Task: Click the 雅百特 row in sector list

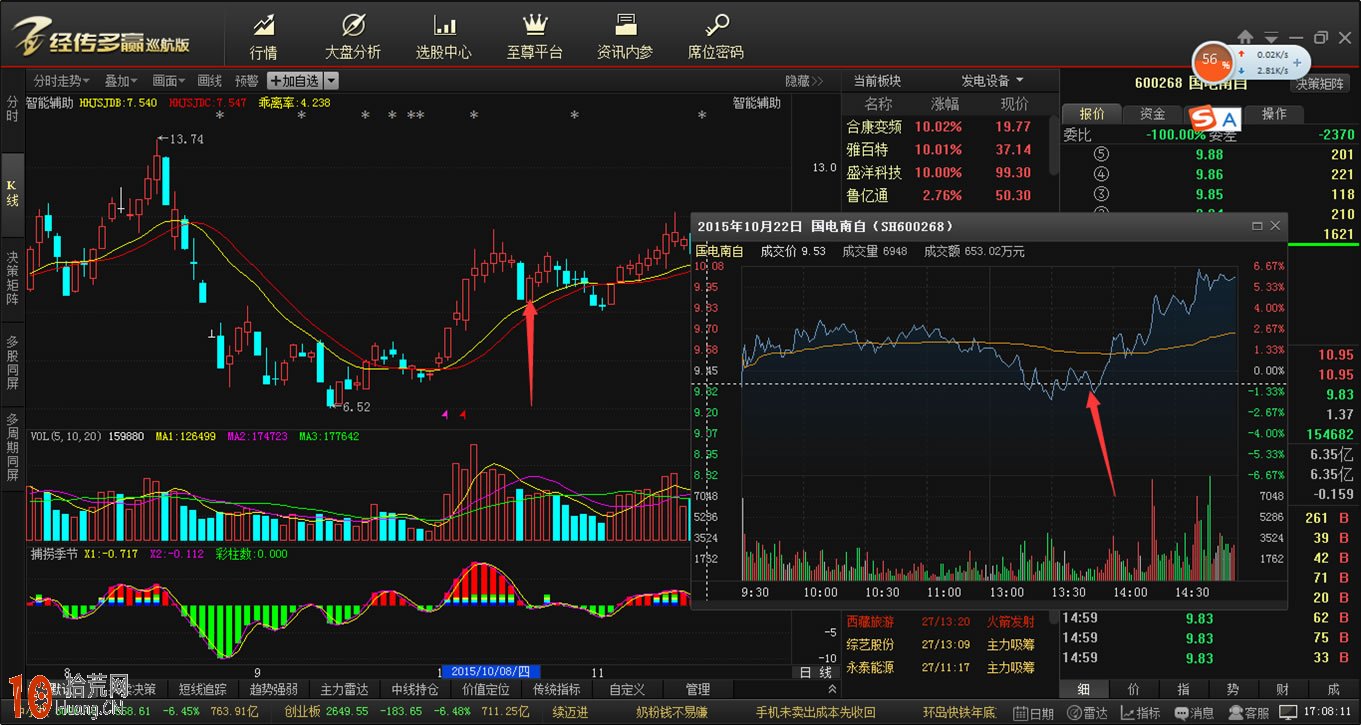Action: click(944, 150)
